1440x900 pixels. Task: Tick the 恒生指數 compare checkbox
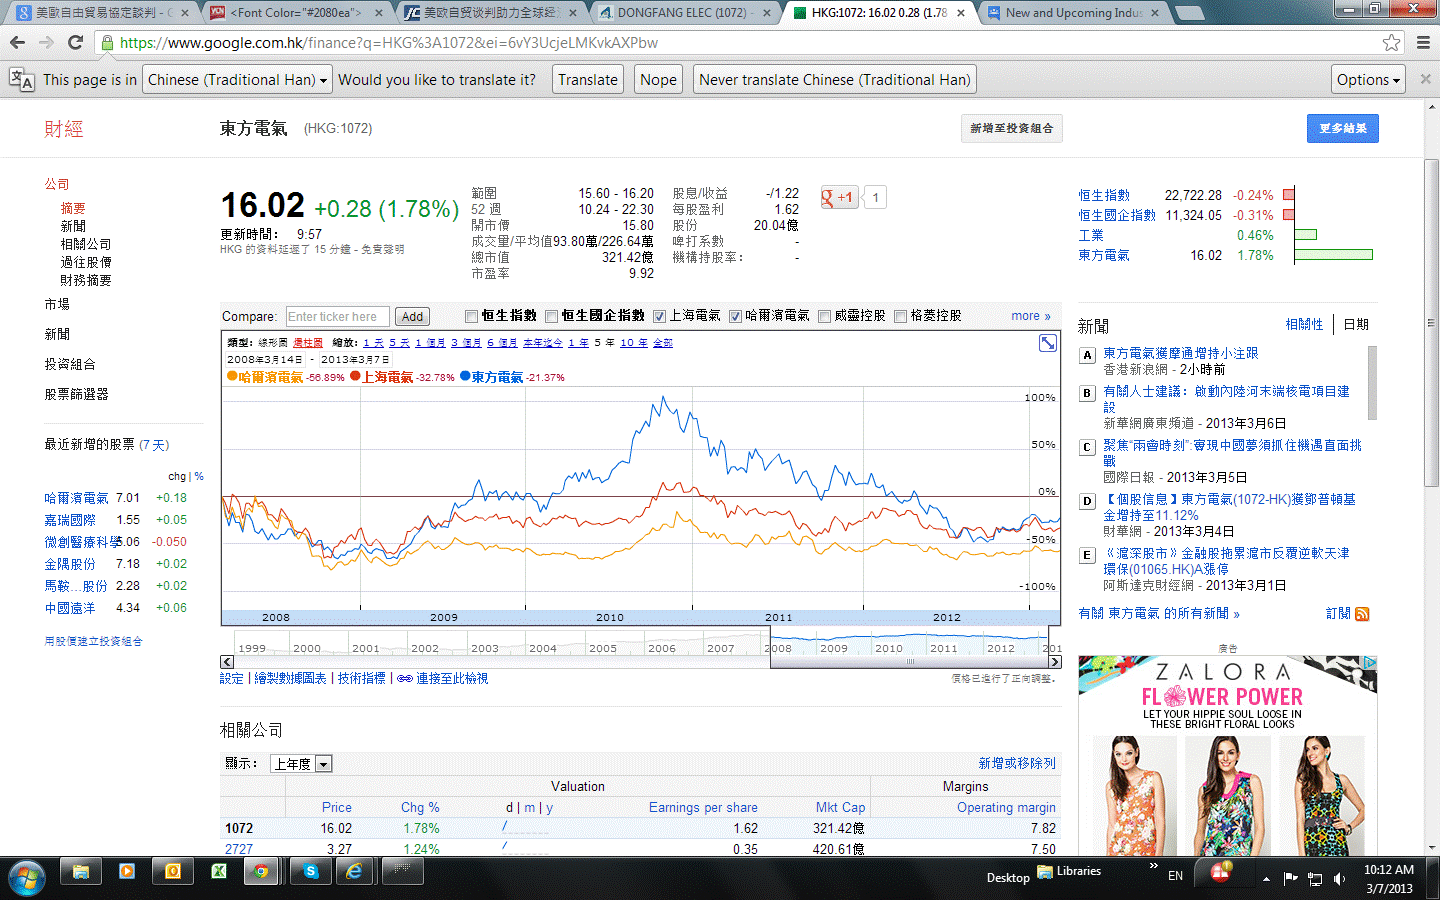point(471,317)
